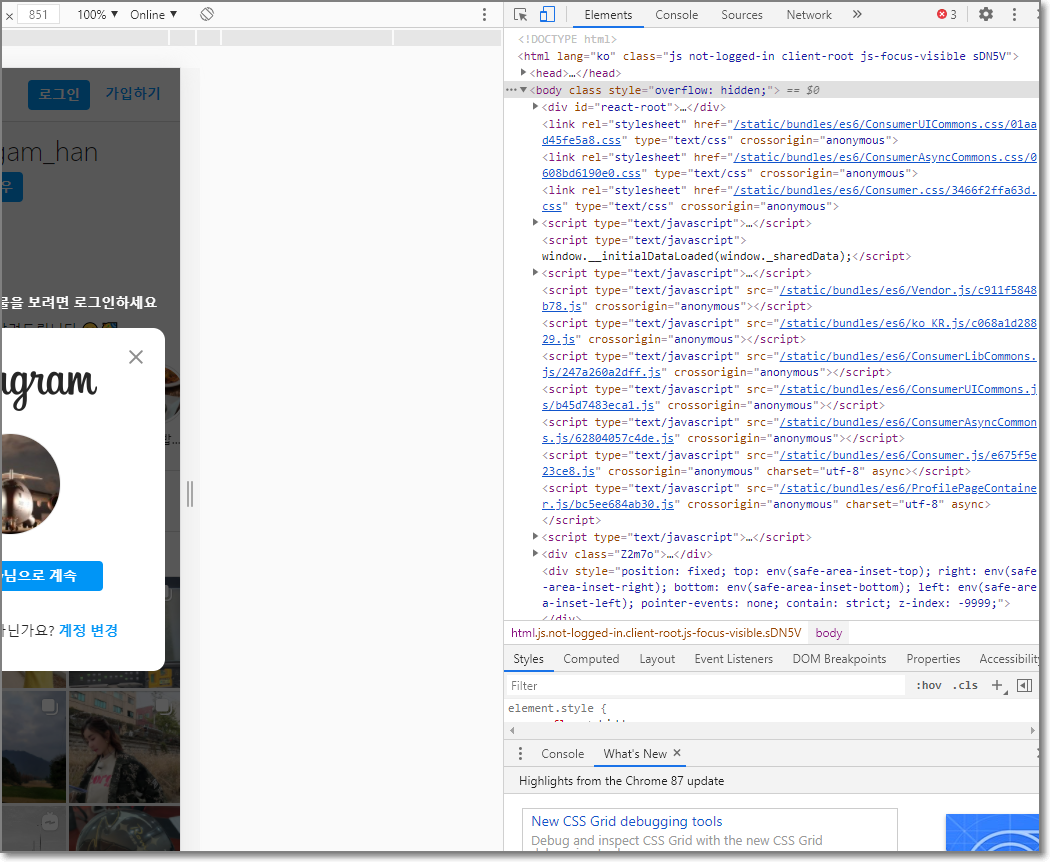
Task: Switch to the Console tab
Action: pos(676,15)
